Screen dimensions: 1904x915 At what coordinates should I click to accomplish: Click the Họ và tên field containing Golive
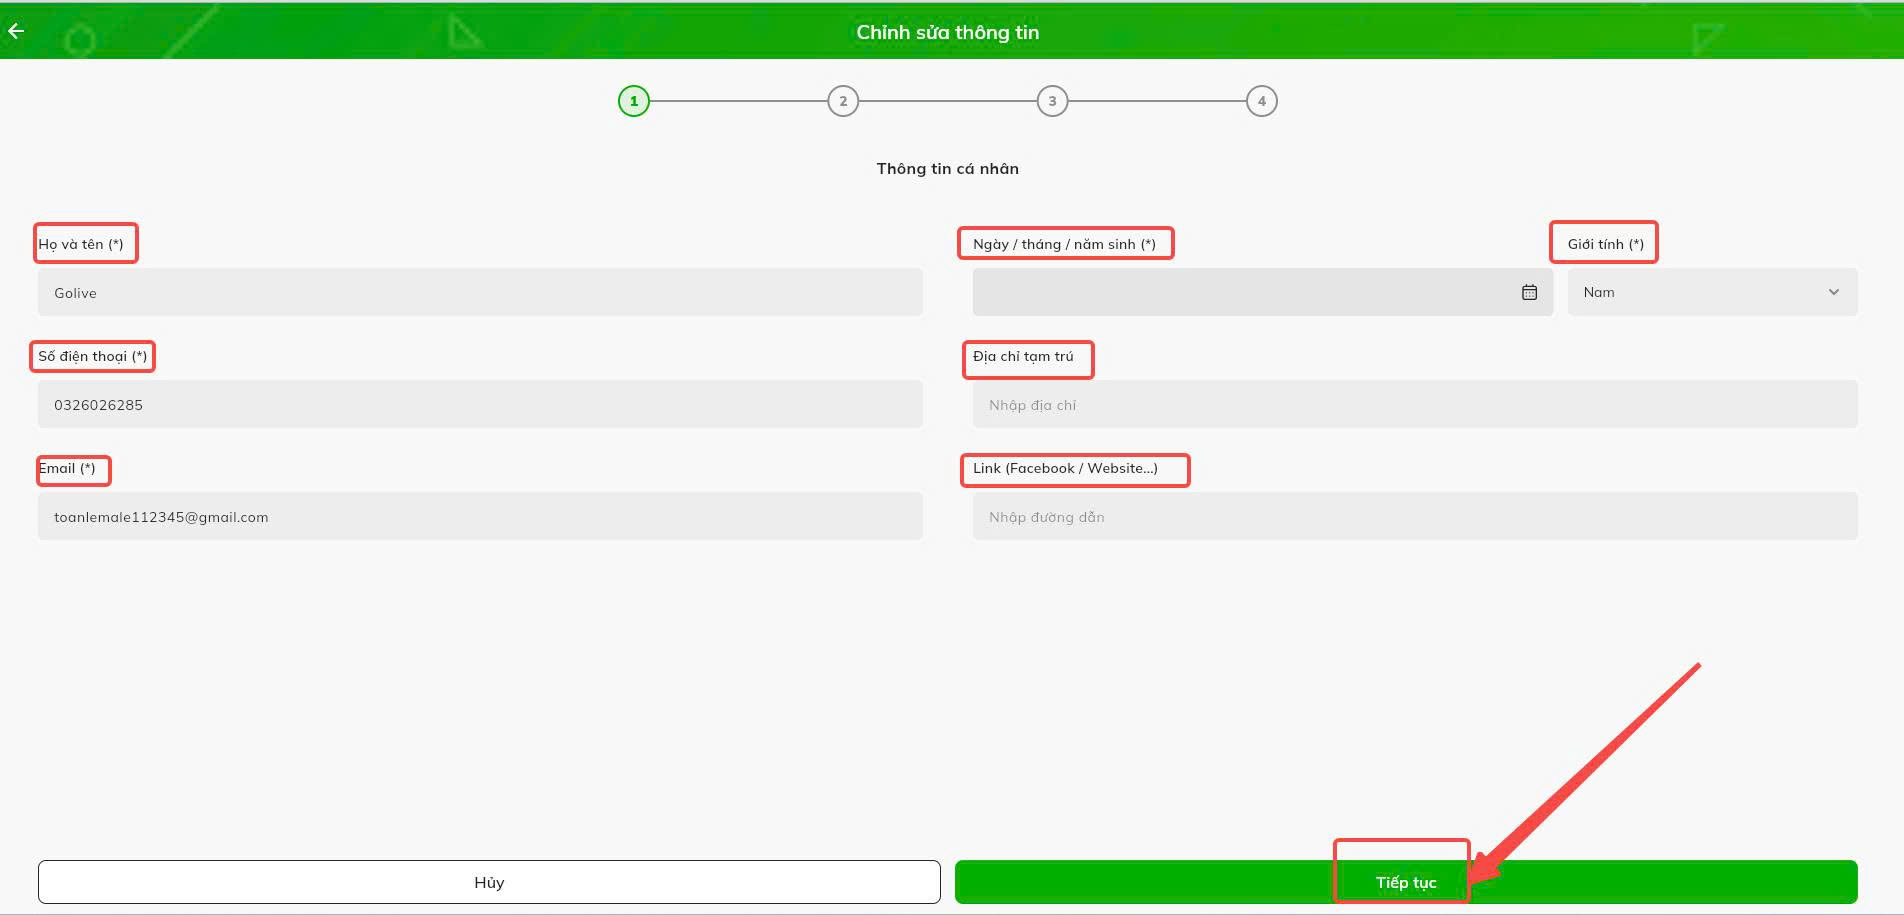(480, 292)
